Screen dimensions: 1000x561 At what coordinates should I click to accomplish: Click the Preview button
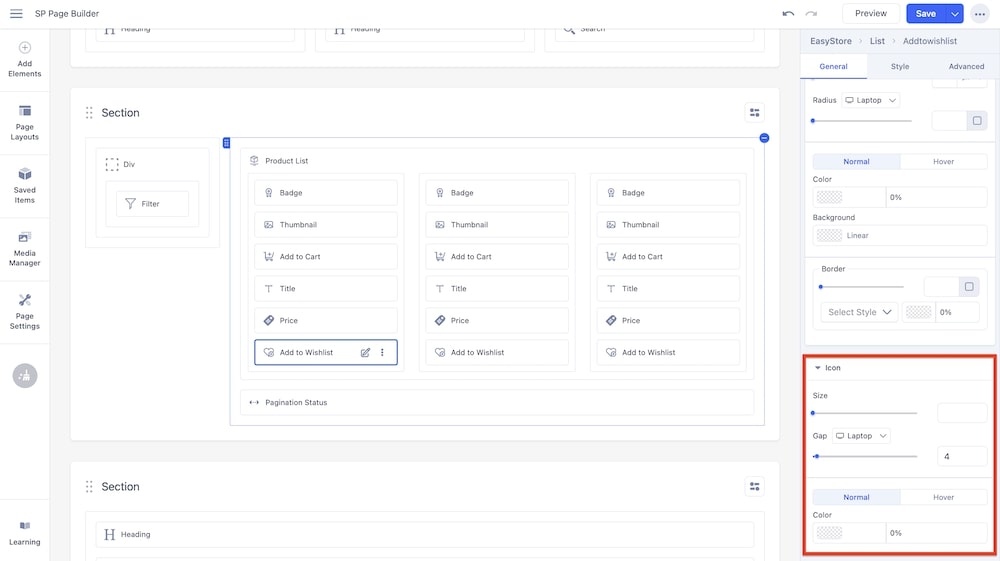coord(870,14)
